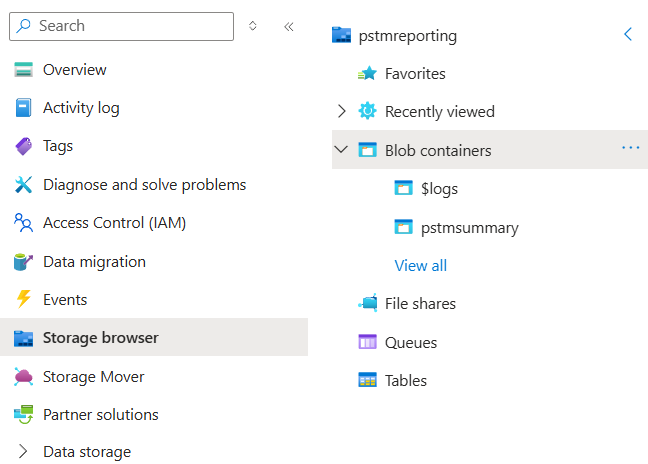
Task: Click the purple Tags icon
Action: [24, 146]
